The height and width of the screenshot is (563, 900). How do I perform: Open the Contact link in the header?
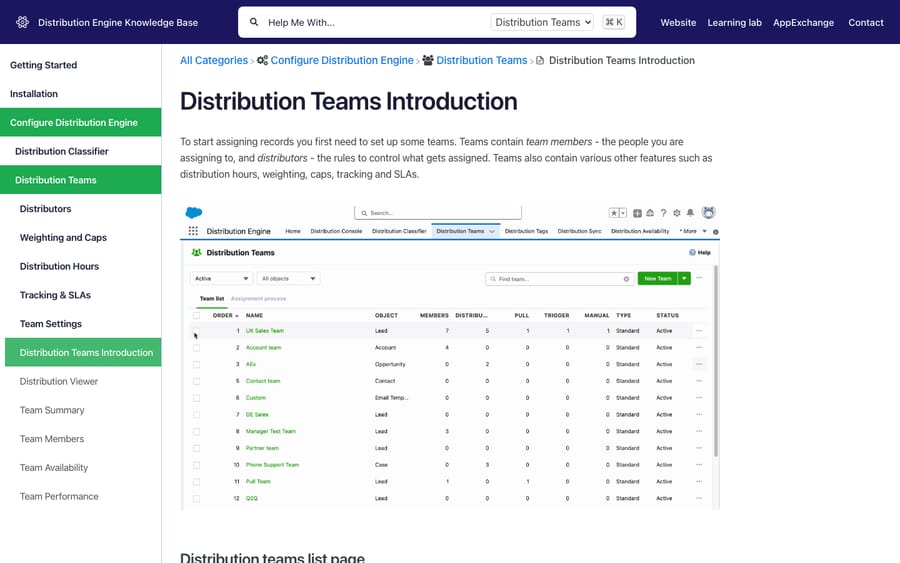[x=866, y=22]
